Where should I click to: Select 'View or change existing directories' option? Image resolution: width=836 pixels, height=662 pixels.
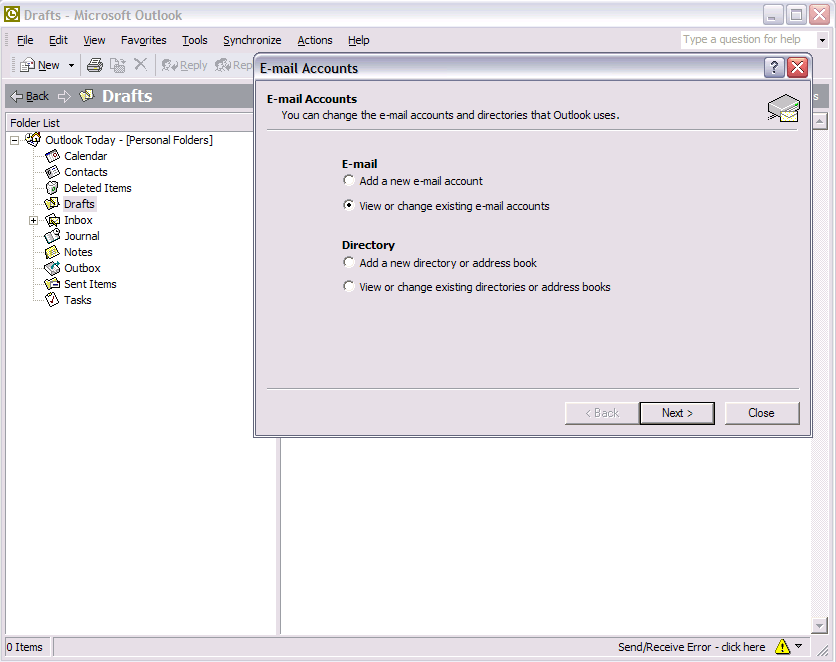(476, 287)
